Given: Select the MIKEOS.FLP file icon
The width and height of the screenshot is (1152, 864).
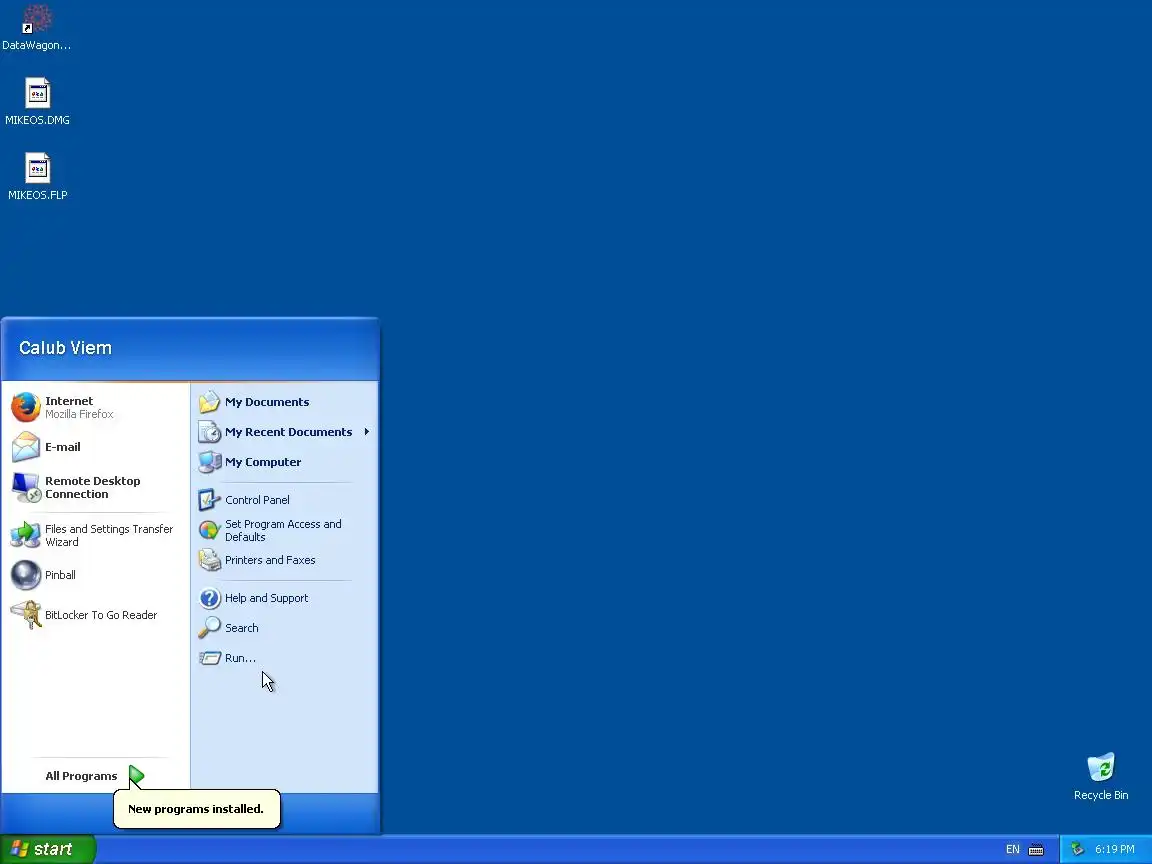Looking at the screenshot, I should 37,168.
